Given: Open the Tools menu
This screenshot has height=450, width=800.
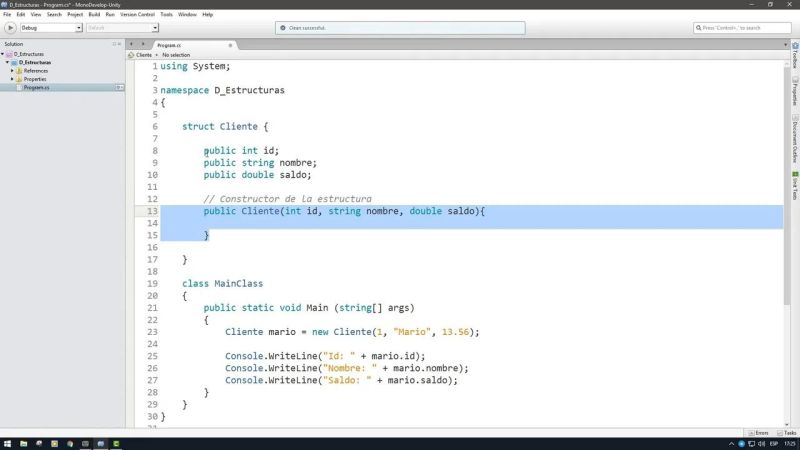Looking at the screenshot, I should pos(166,15).
